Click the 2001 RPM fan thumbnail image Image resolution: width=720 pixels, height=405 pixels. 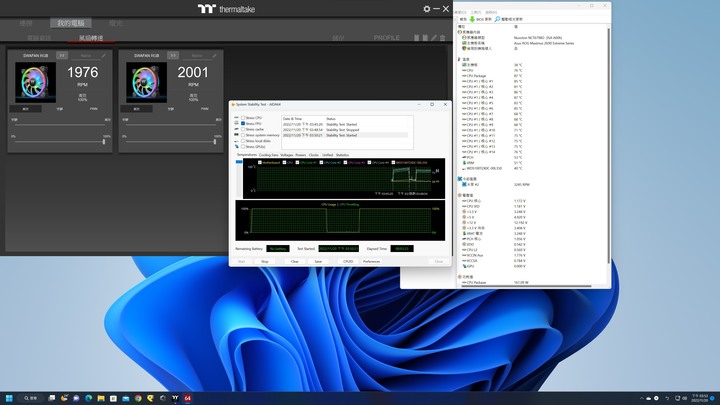[146, 82]
